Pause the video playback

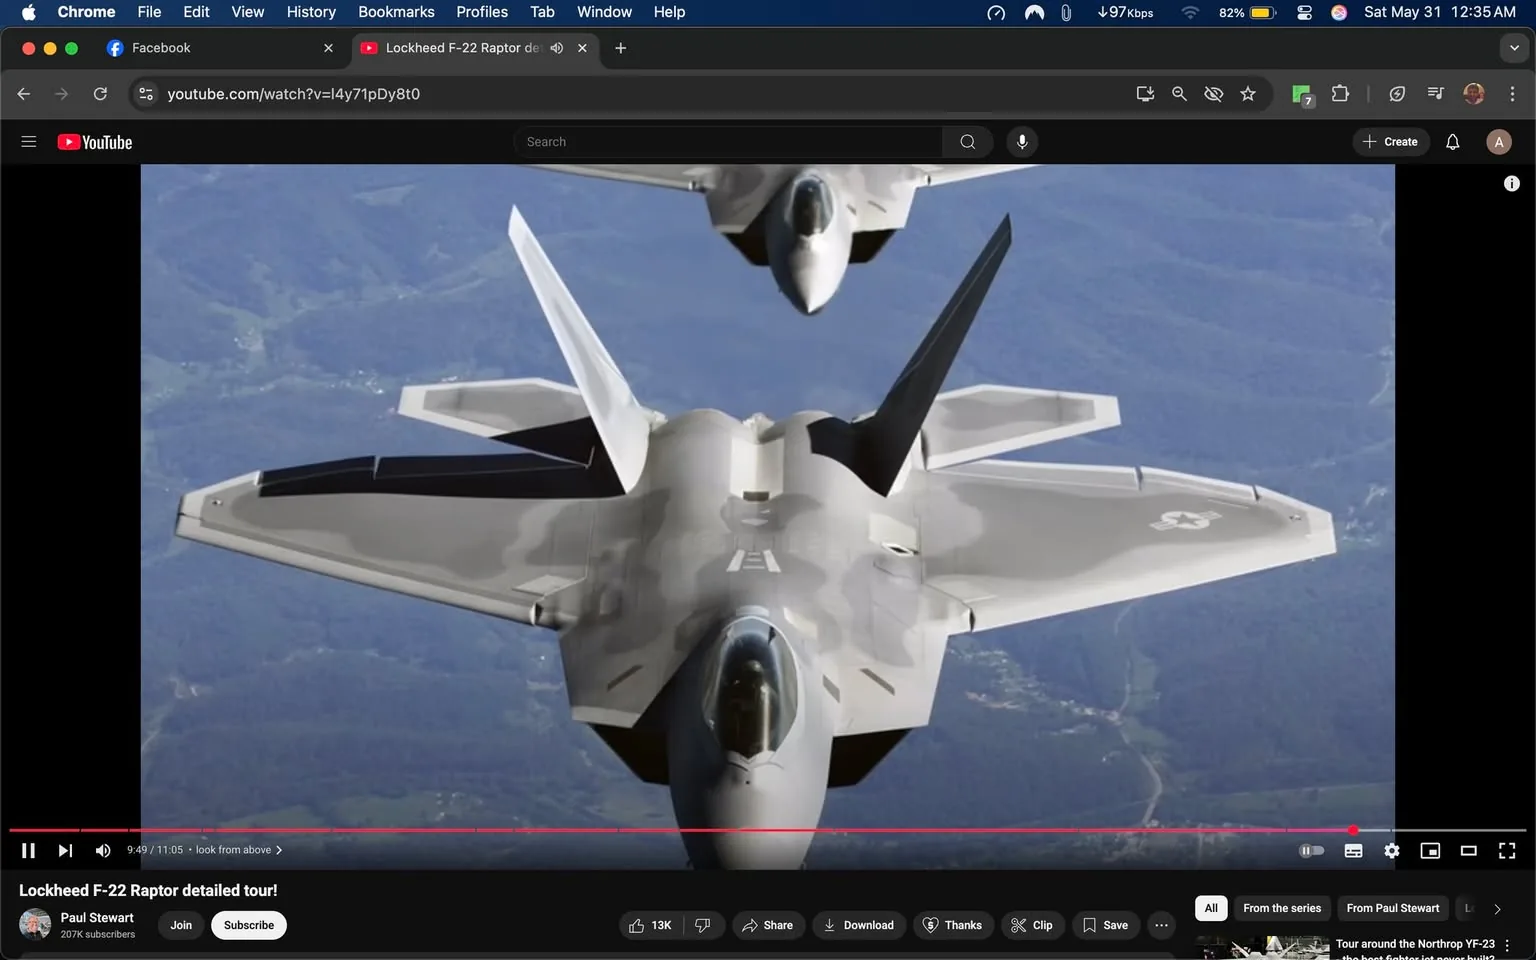(28, 850)
